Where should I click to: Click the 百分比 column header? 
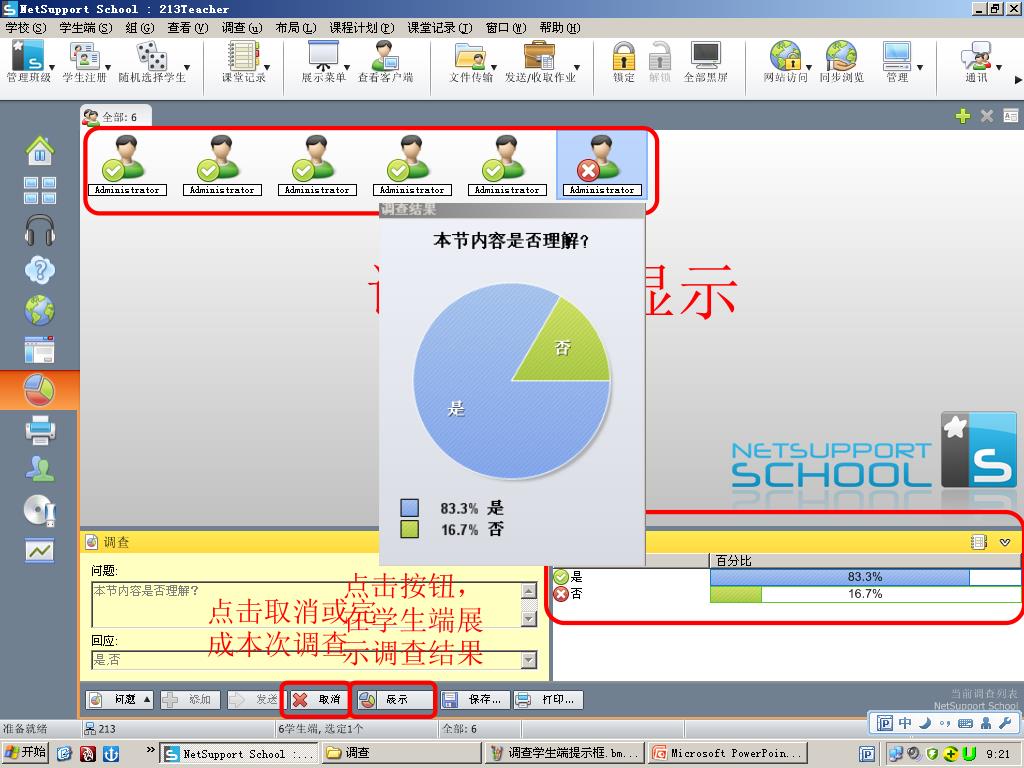pyautogui.click(x=863, y=561)
